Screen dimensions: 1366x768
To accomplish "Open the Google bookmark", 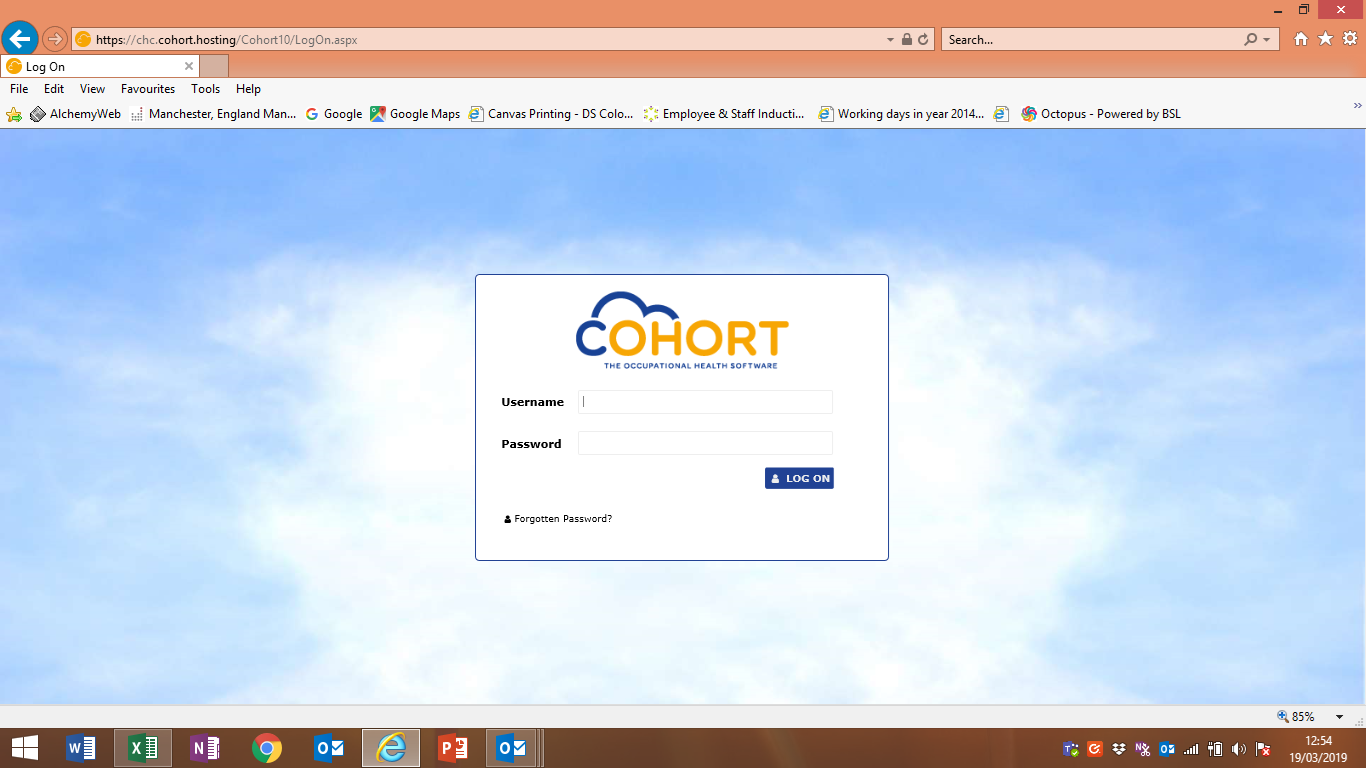I will tap(333, 114).
